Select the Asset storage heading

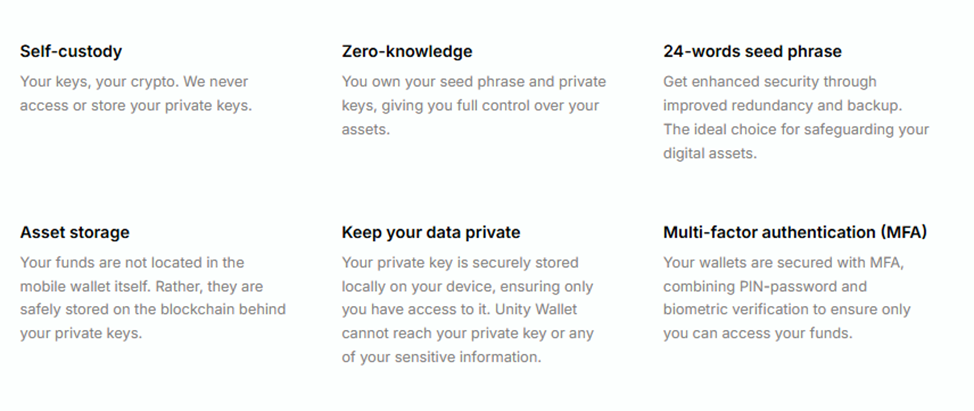coord(75,233)
